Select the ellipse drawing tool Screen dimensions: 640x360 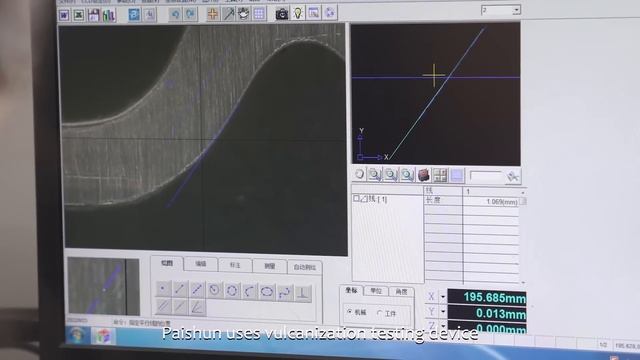point(267,292)
